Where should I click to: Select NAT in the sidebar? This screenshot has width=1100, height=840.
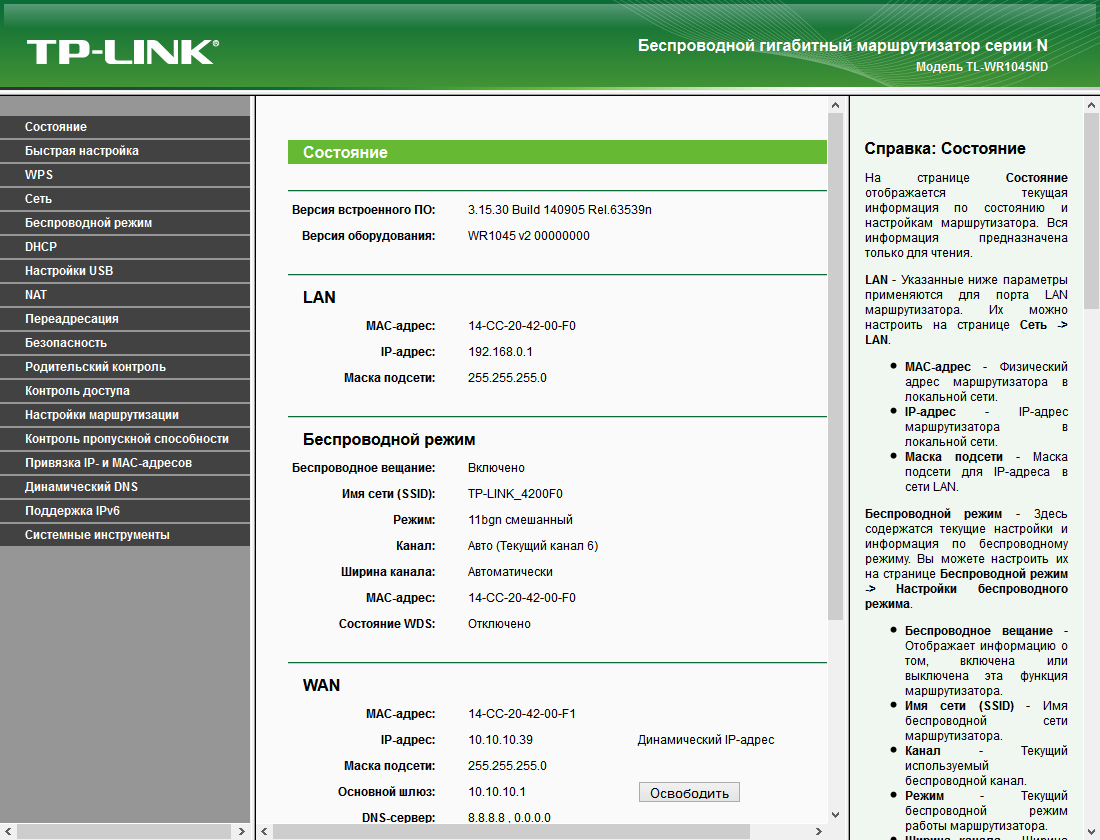(125, 295)
